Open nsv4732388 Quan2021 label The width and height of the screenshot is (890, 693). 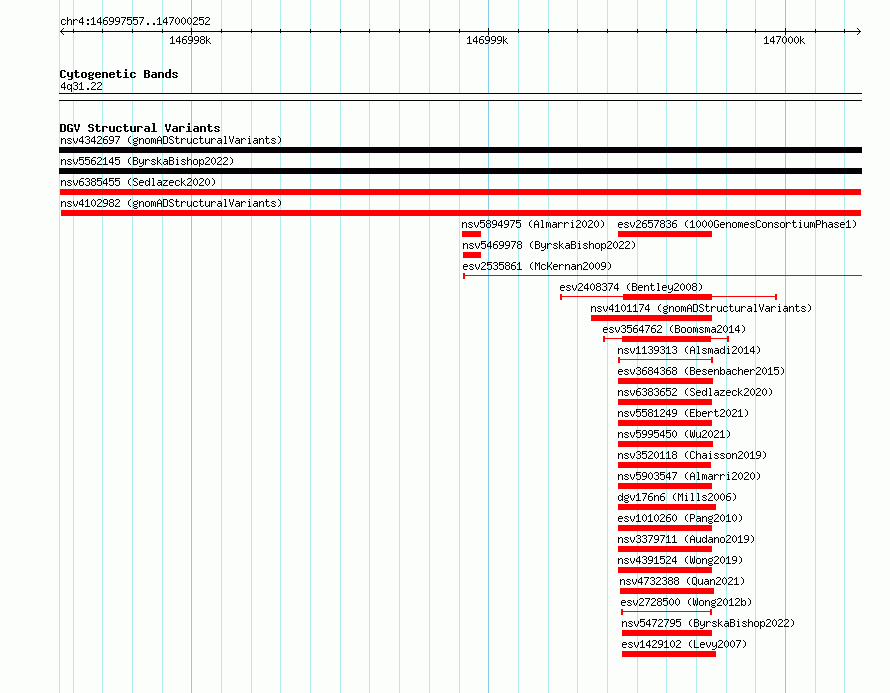click(x=682, y=581)
